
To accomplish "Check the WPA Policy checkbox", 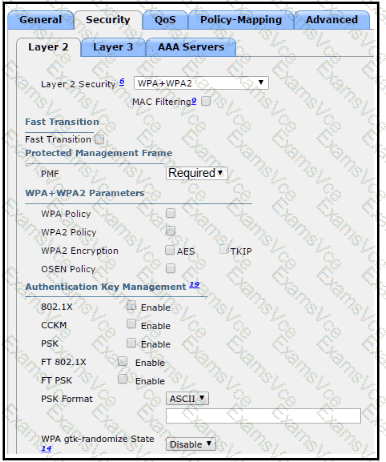I will pos(171,213).
